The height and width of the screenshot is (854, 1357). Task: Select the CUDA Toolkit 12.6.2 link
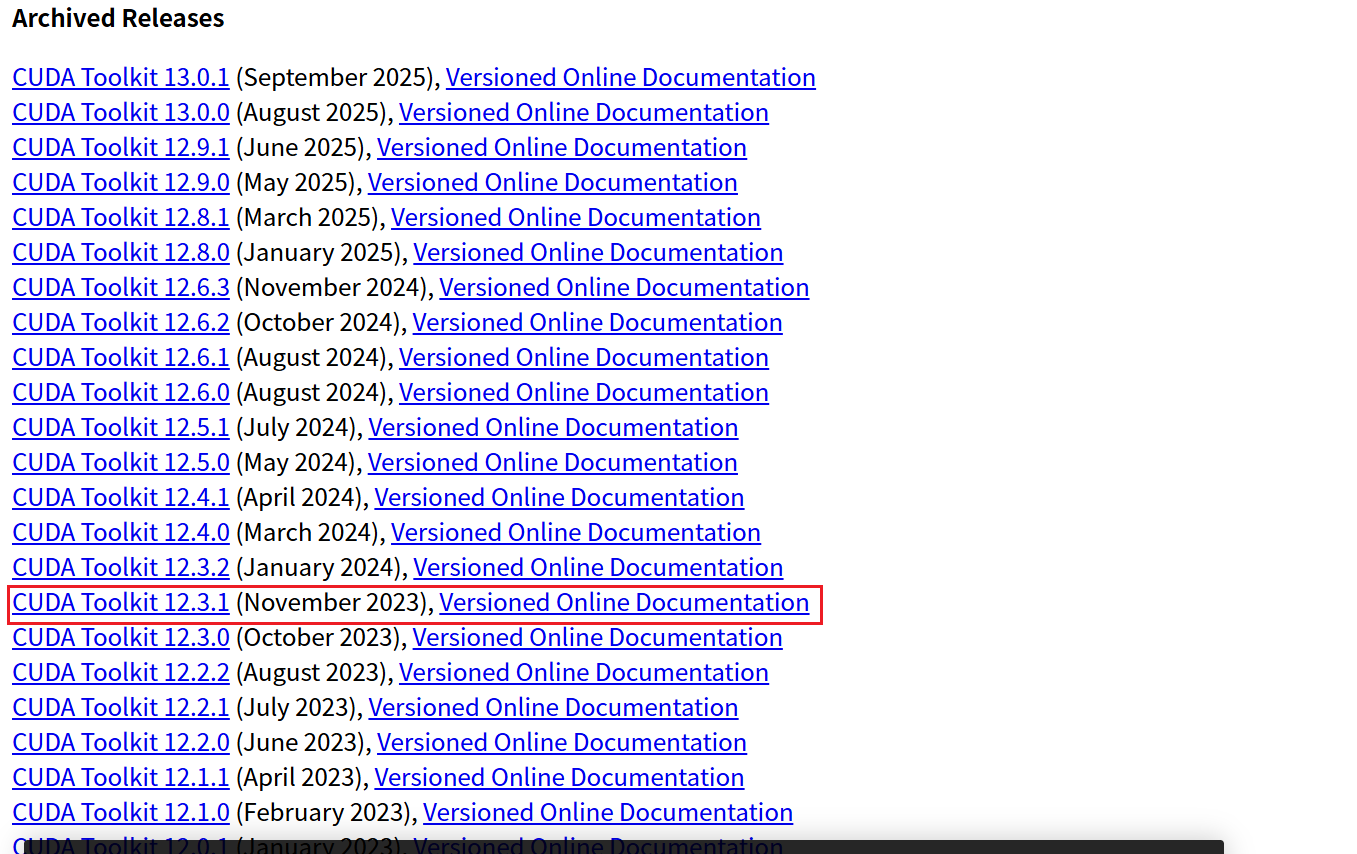click(121, 322)
